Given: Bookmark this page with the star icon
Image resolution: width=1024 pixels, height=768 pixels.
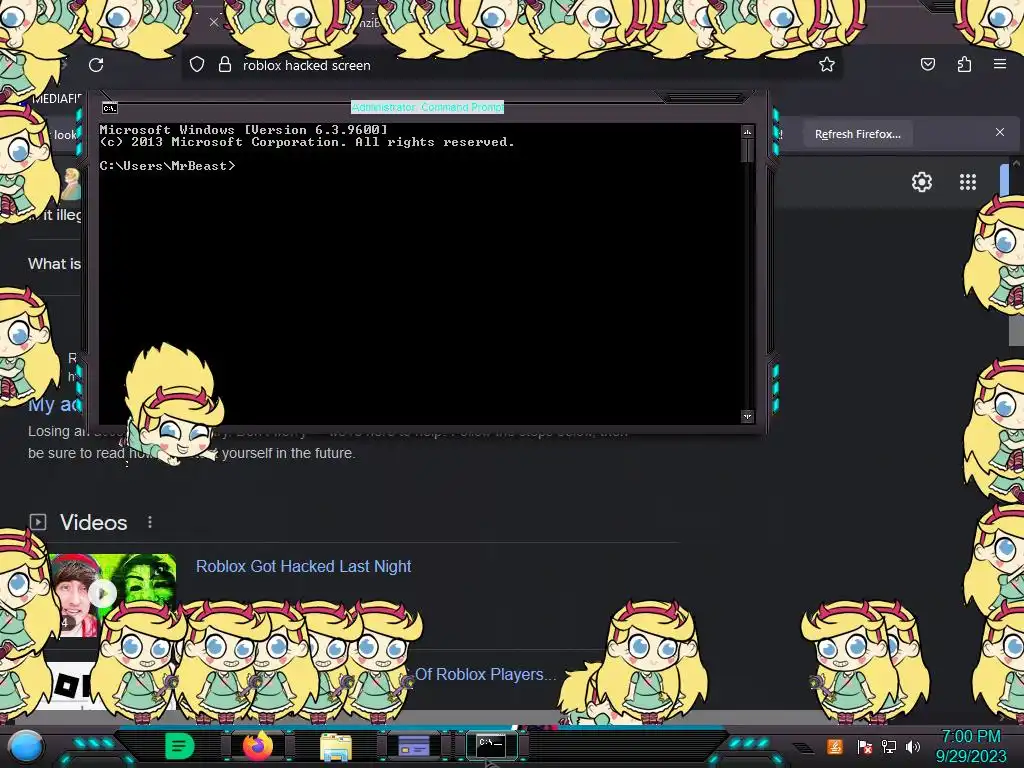Looking at the screenshot, I should (827, 64).
